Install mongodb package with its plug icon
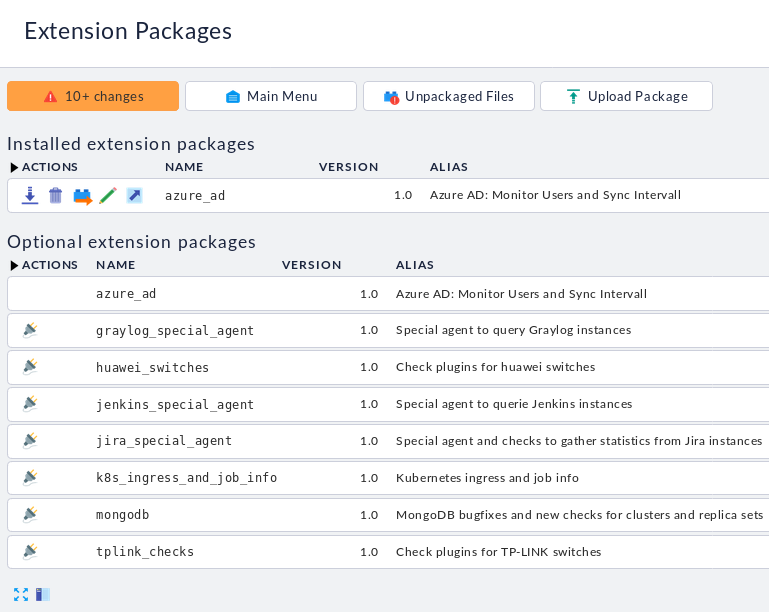The height and width of the screenshot is (612, 769). [30, 515]
